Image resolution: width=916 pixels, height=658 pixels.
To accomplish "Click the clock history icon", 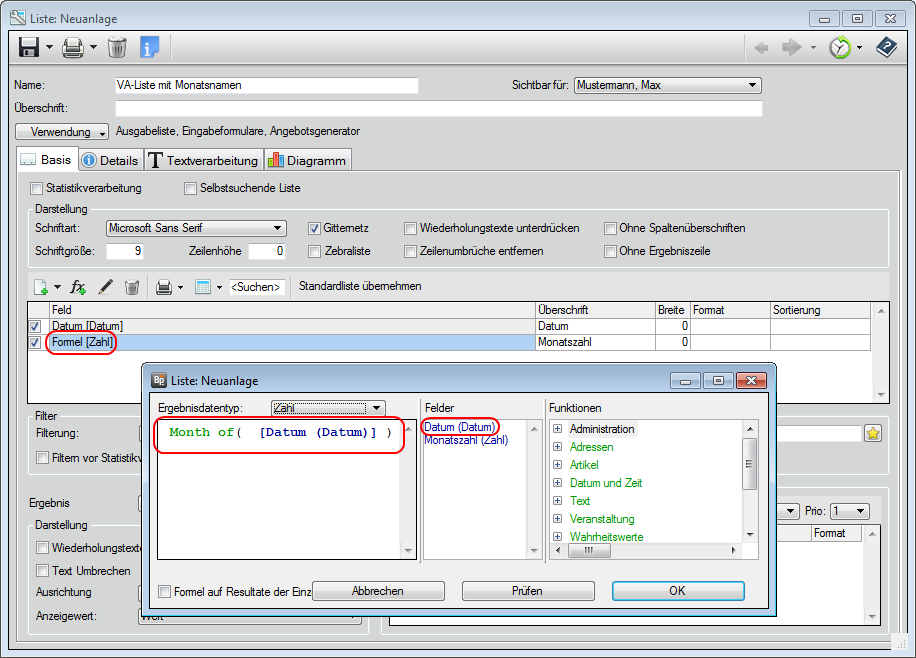I will 839,47.
